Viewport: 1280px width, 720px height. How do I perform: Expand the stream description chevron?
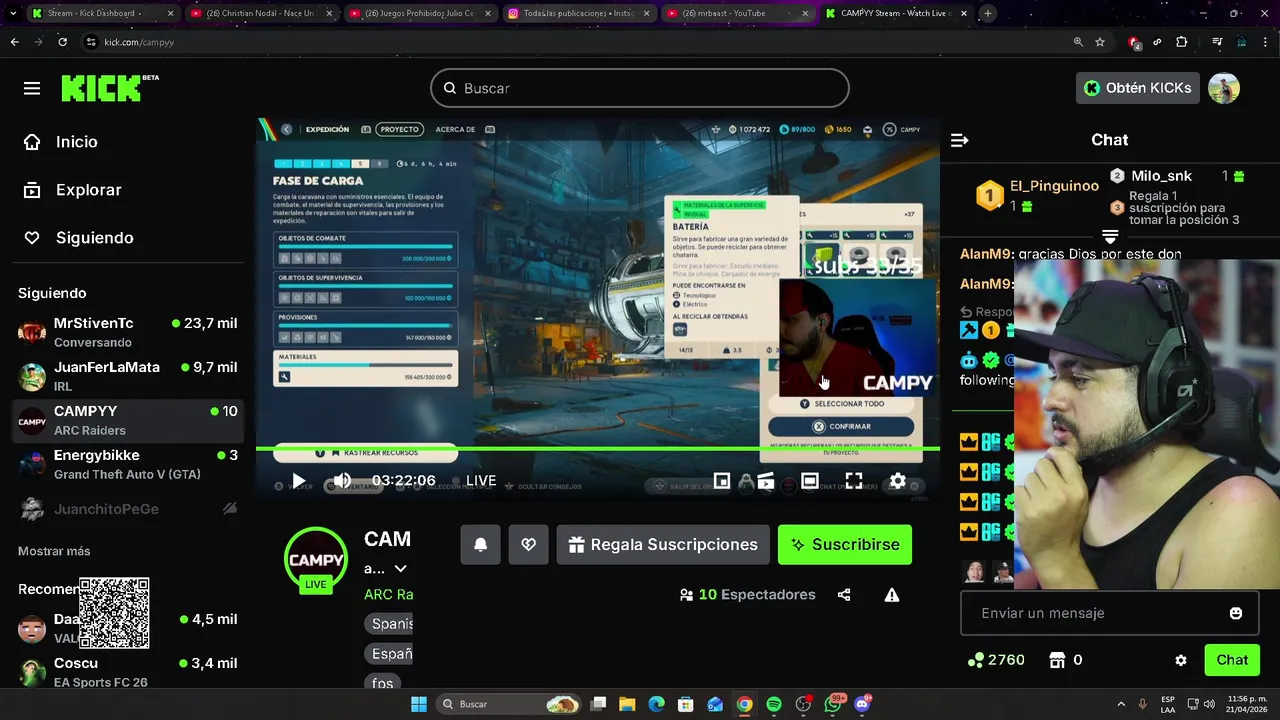click(400, 569)
